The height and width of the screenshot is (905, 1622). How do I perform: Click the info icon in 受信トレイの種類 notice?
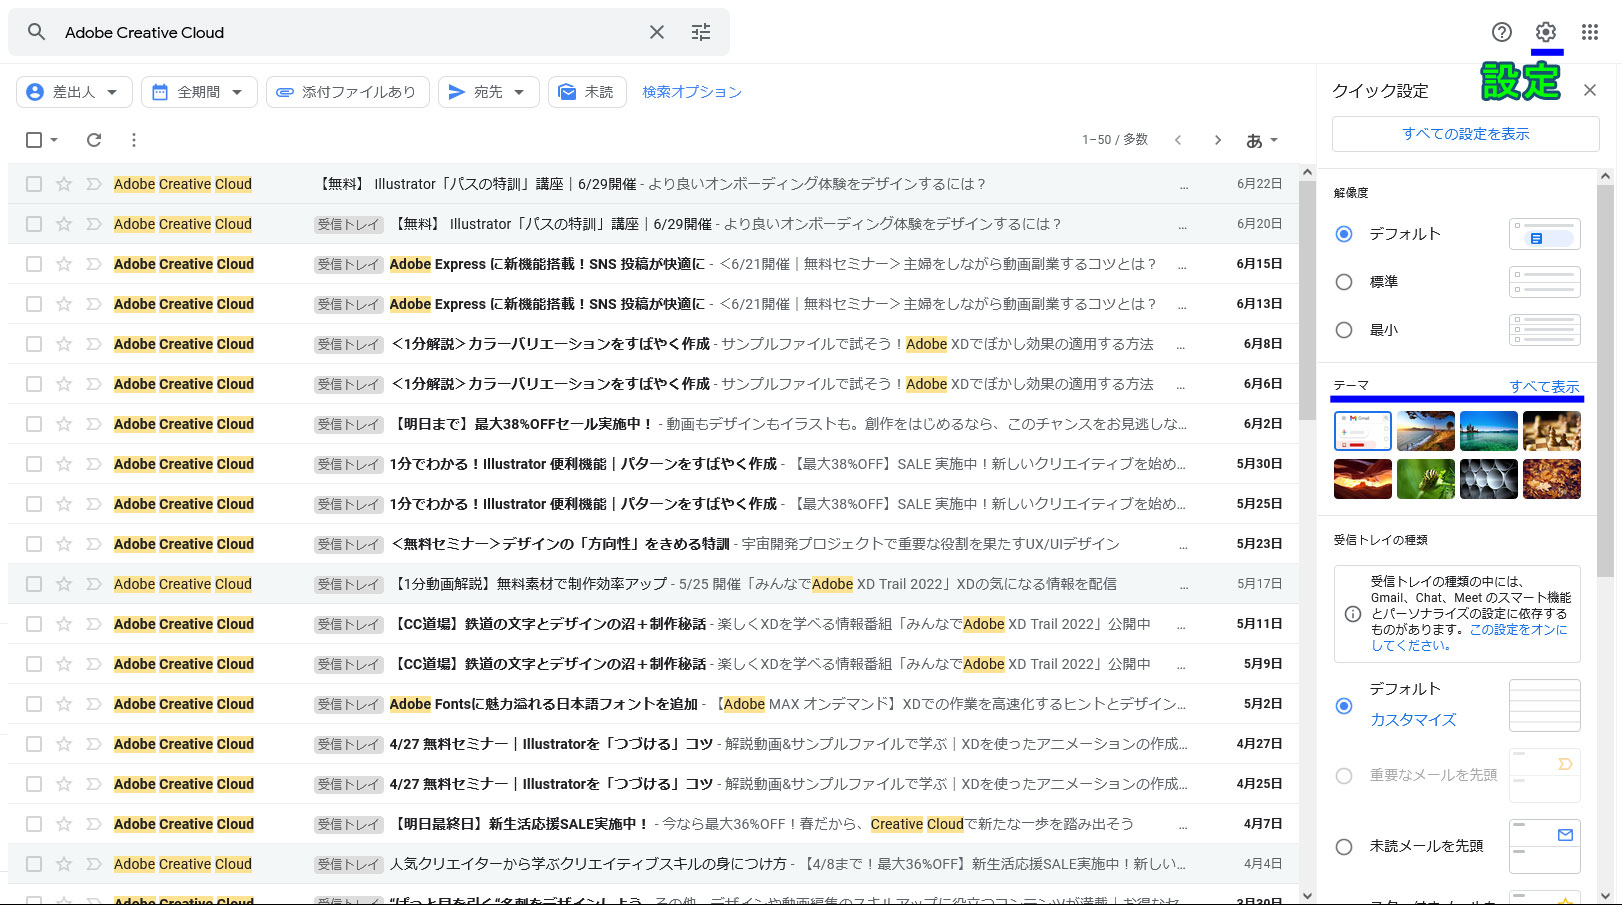[x=1353, y=614]
